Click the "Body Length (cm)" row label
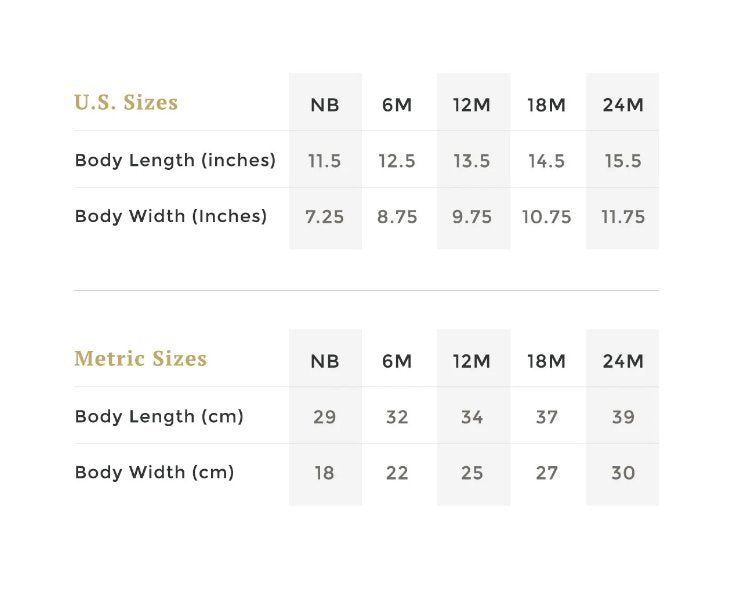This screenshot has width=737, height=589. (159, 416)
